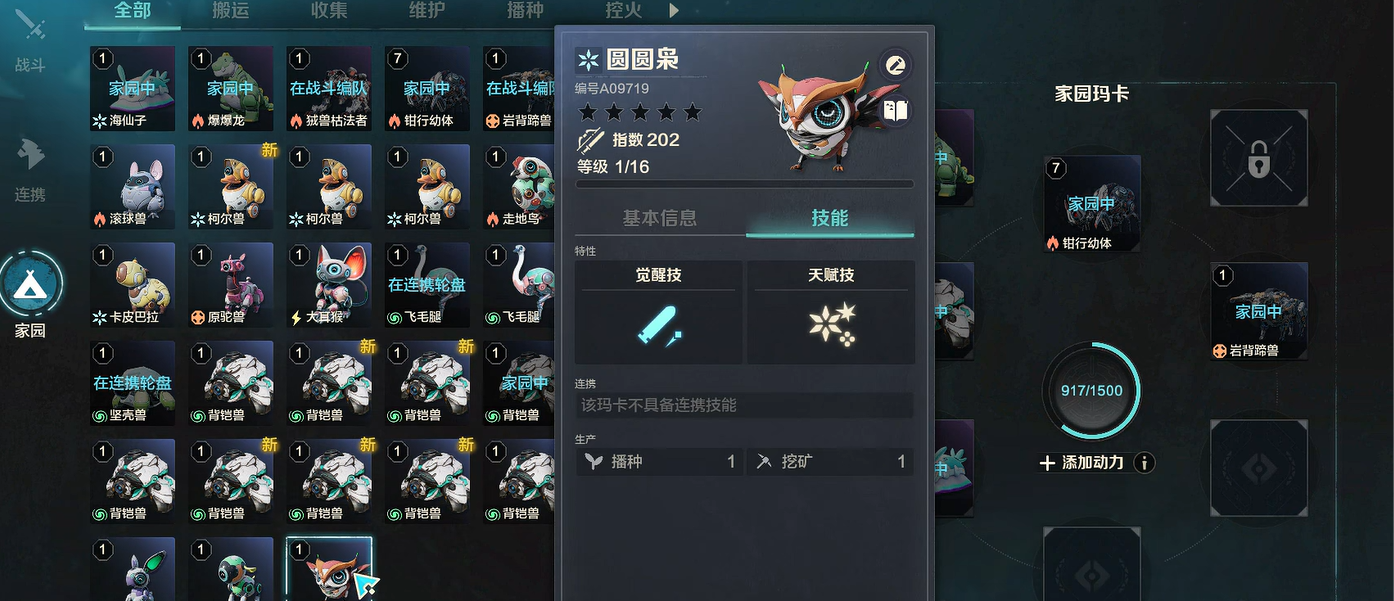Click the pencil rename icon beside 圆圆枭

pos(895,66)
